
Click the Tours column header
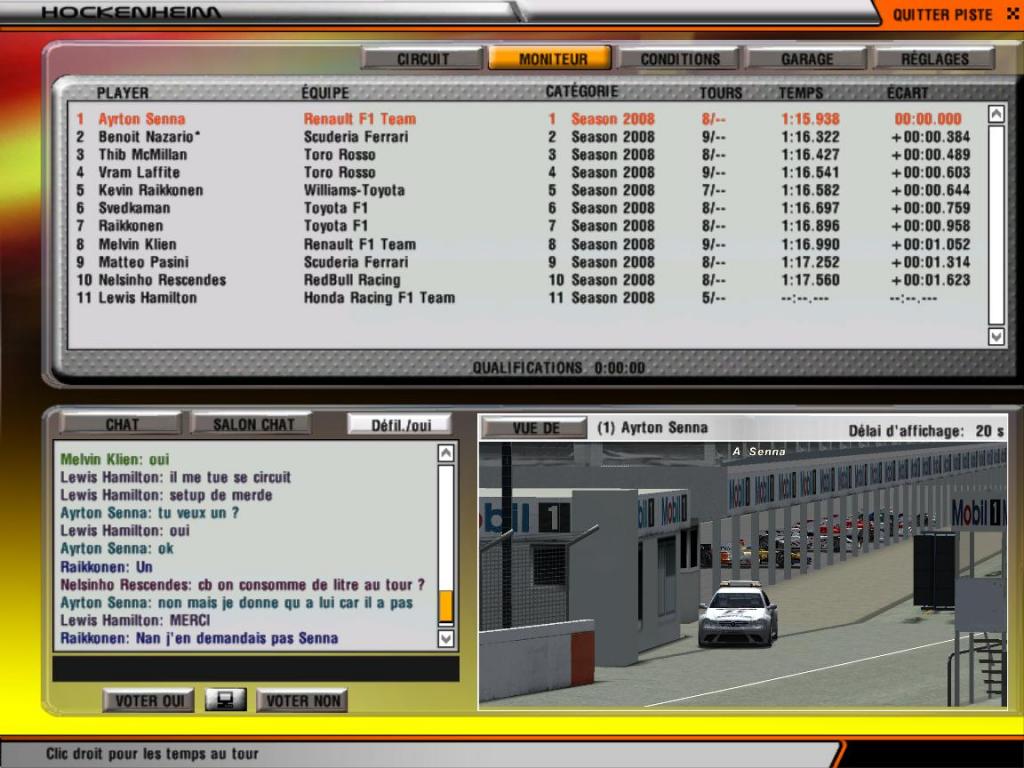point(721,92)
